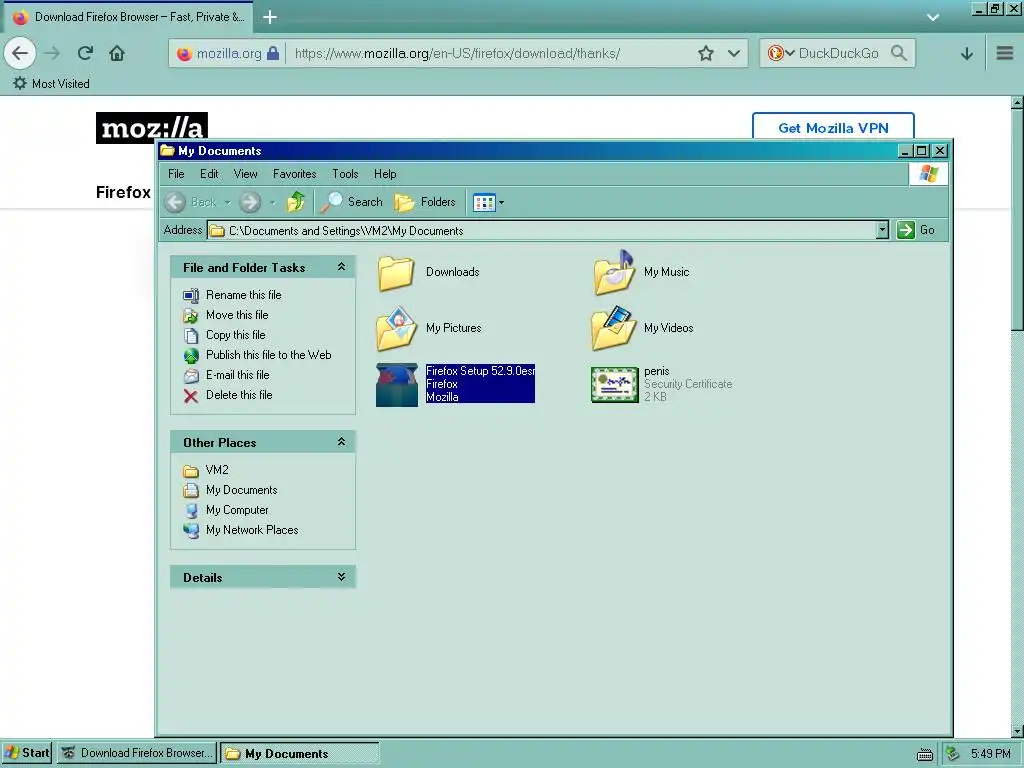
Task: Select the My Videos folder
Action: 642,328
